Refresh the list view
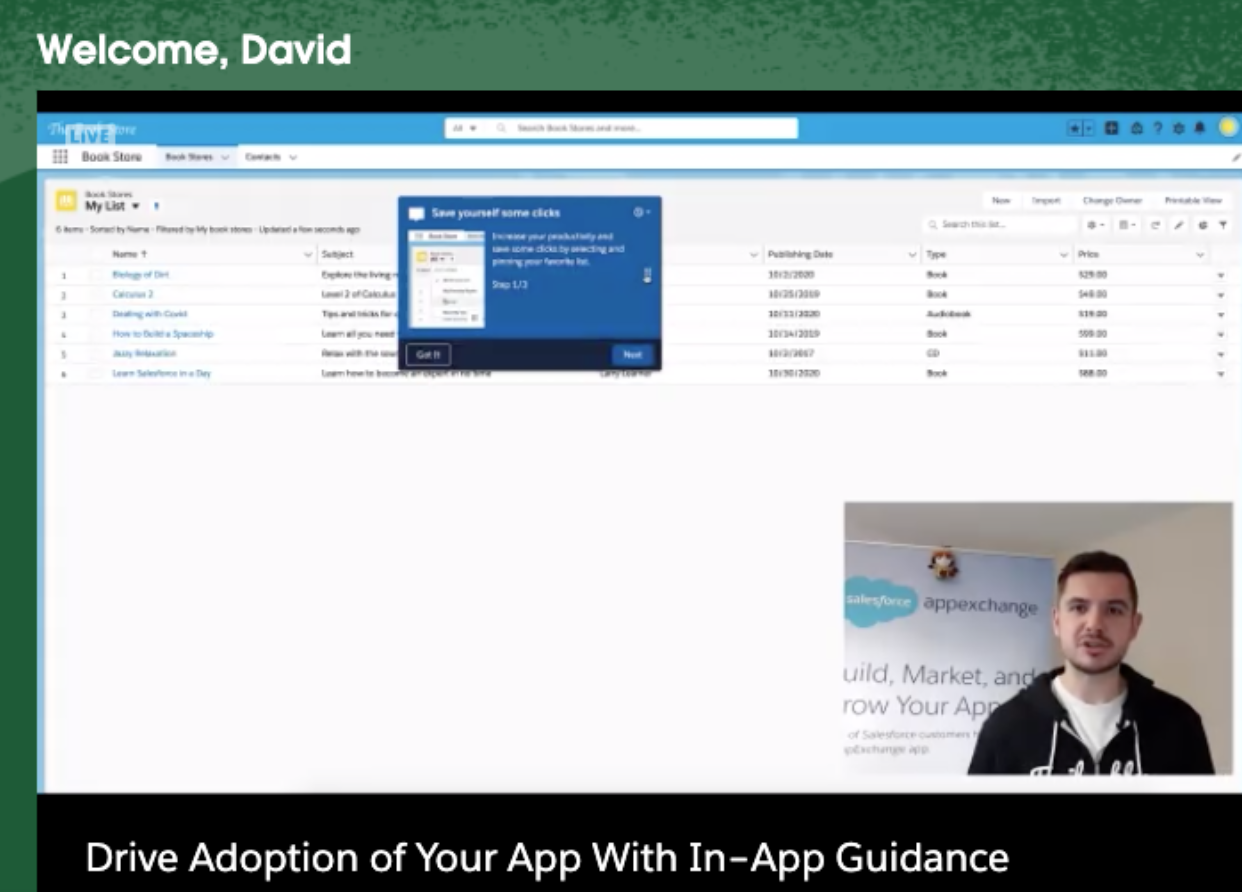The image size is (1242, 892). pyautogui.click(x=1155, y=225)
